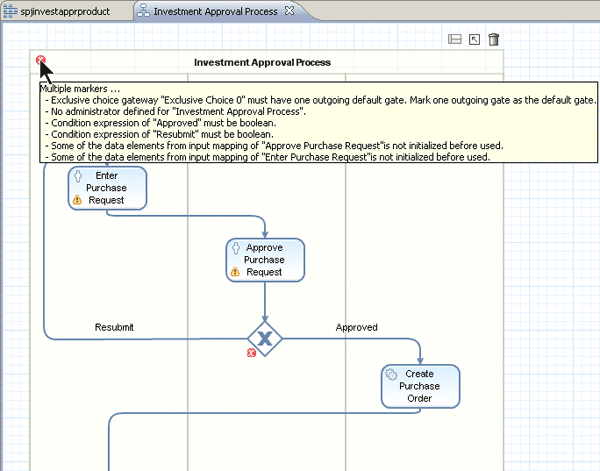Viewport: 600px width, 471px height.
Task: Switch to the spjinvestapprproduct tab
Action: [x=62, y=10]
